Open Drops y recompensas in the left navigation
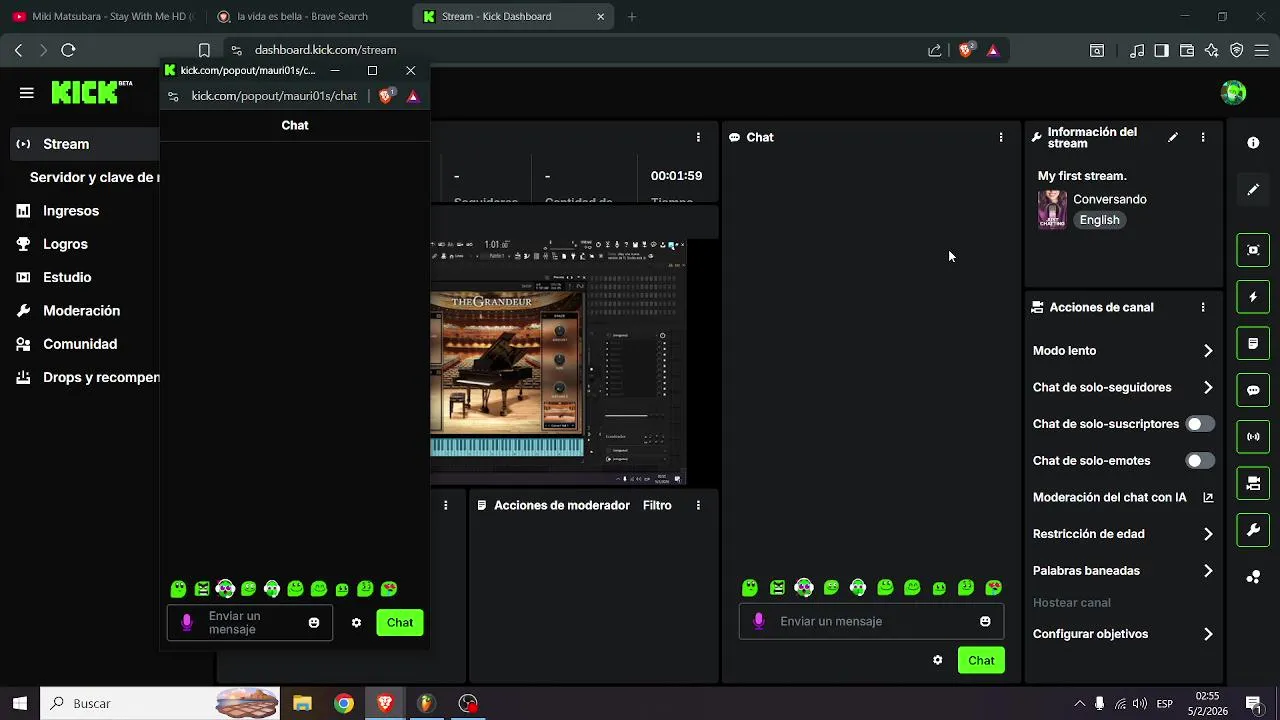The height and width of the screenshot is (720, 1280). 85,377
